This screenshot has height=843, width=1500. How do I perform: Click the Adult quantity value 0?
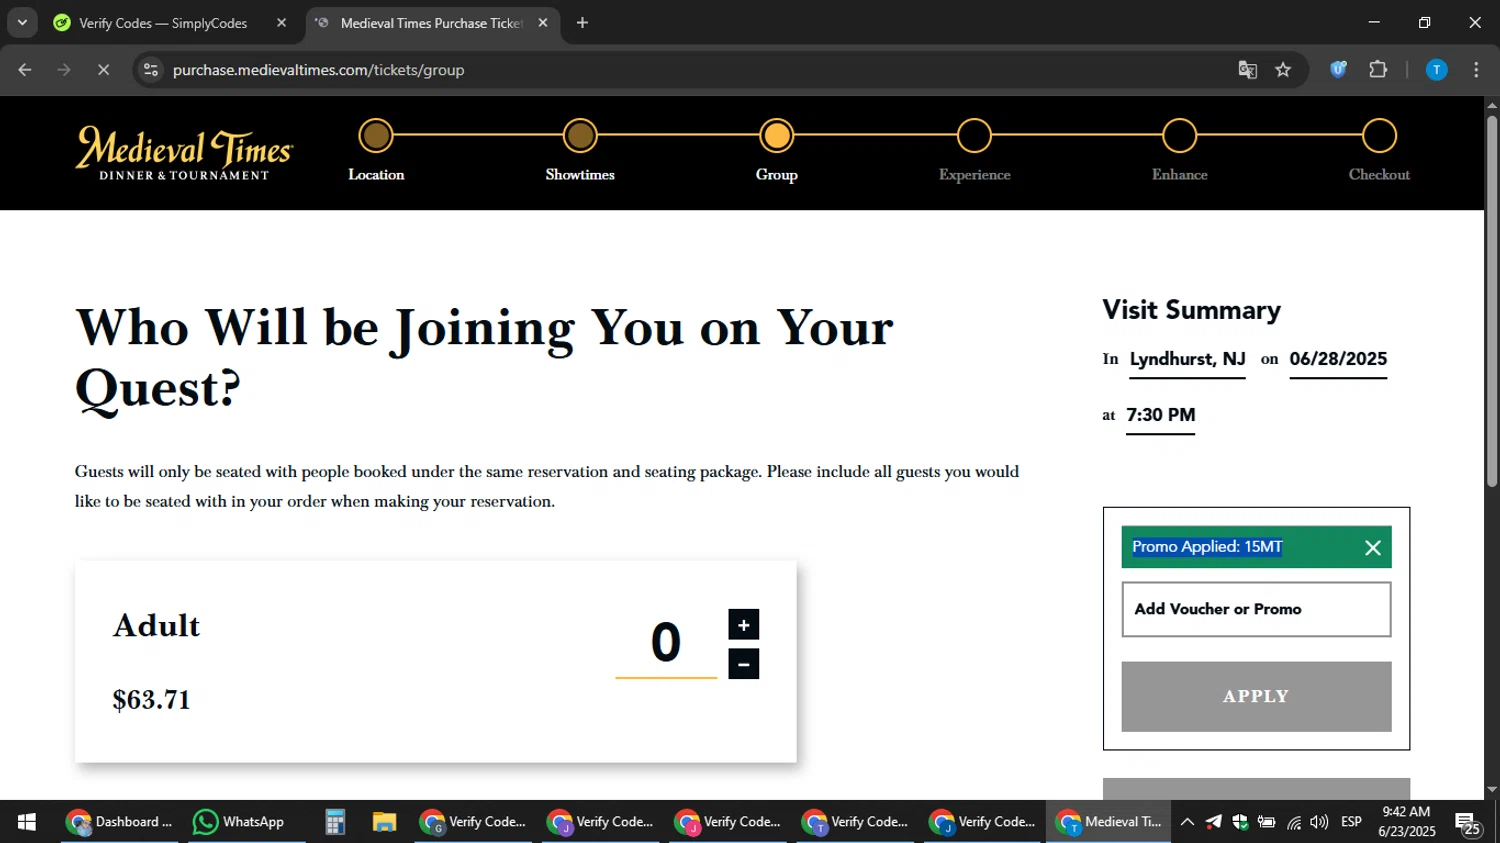coord(666,643)
